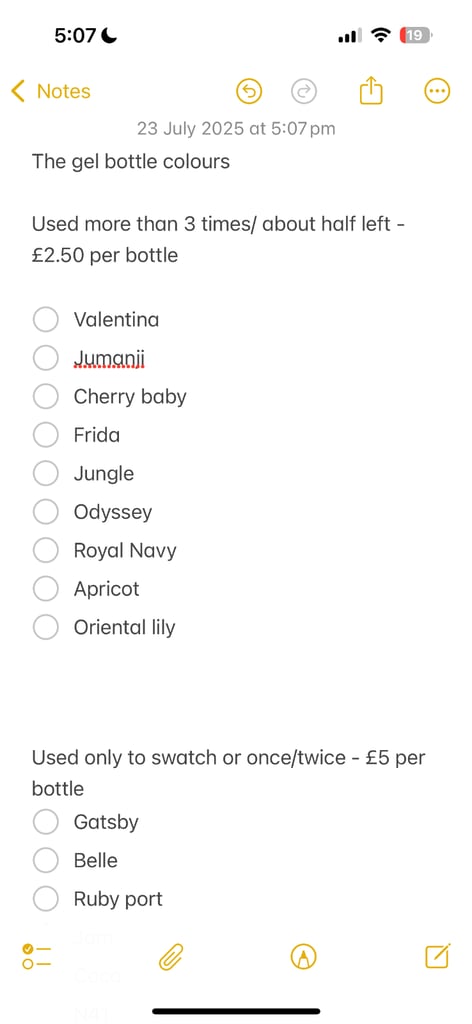The image size is (472, 1024).
Task: Tap the paperclip attachment icon
Action: pyautogui.click(x=171, y=957)
